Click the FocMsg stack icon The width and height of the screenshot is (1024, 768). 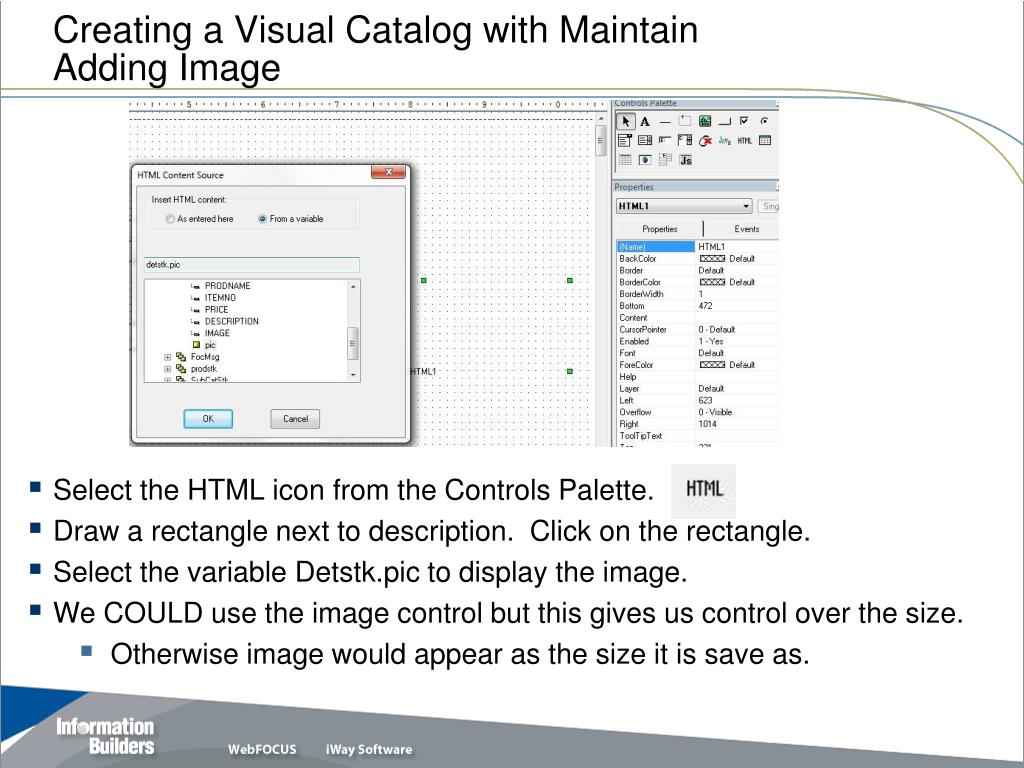[181, 357]
